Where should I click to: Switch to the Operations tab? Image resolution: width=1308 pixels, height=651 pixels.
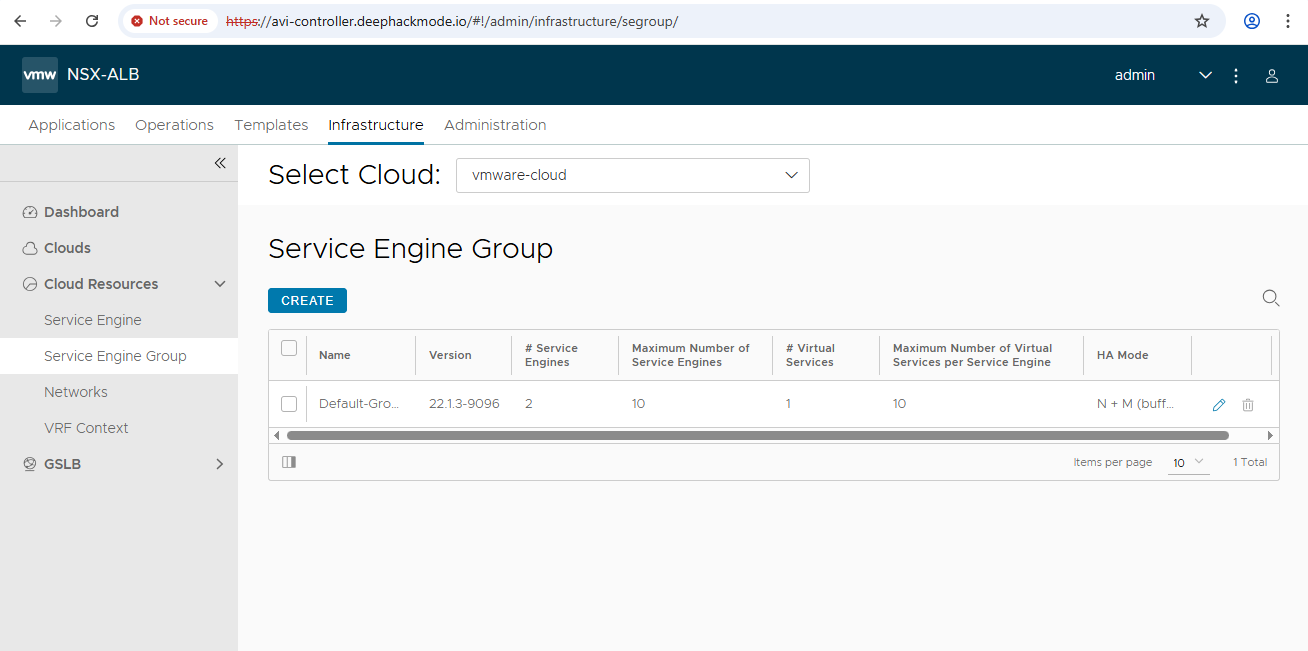click(174, 125)
